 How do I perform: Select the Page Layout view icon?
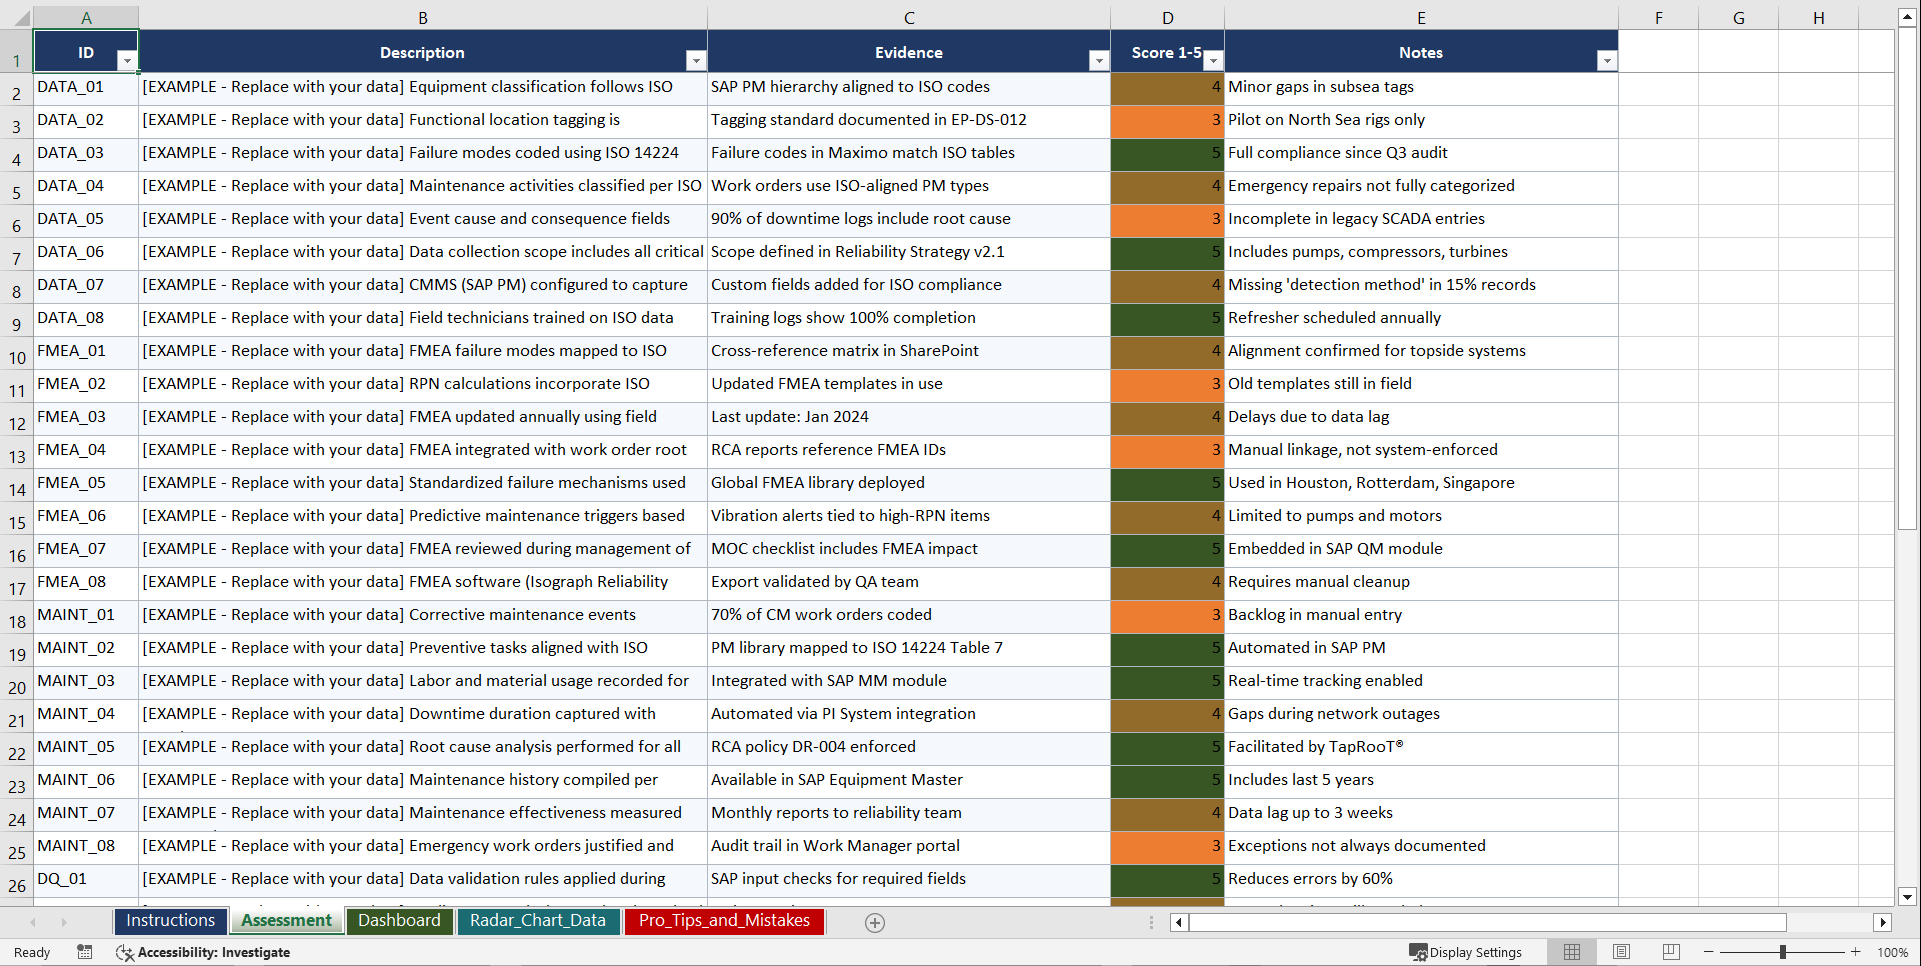click(1621, 952)
